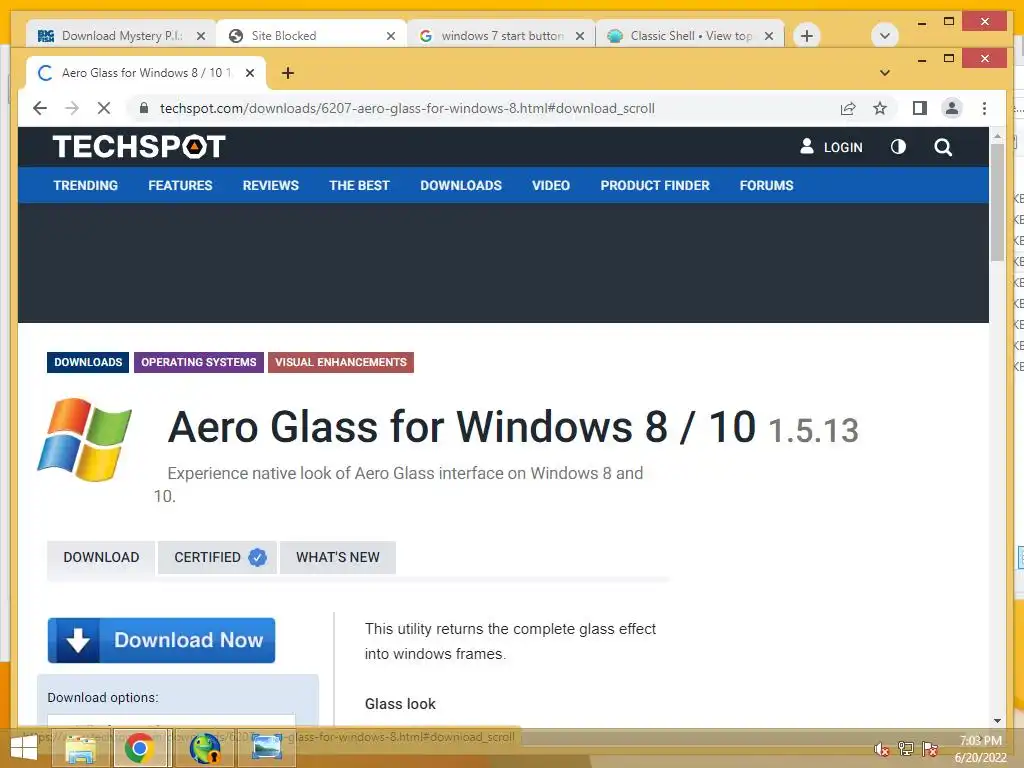1024x768 pixels.
Task: Open File Explorer from the taskbar
Action: (x=80, y=748)
